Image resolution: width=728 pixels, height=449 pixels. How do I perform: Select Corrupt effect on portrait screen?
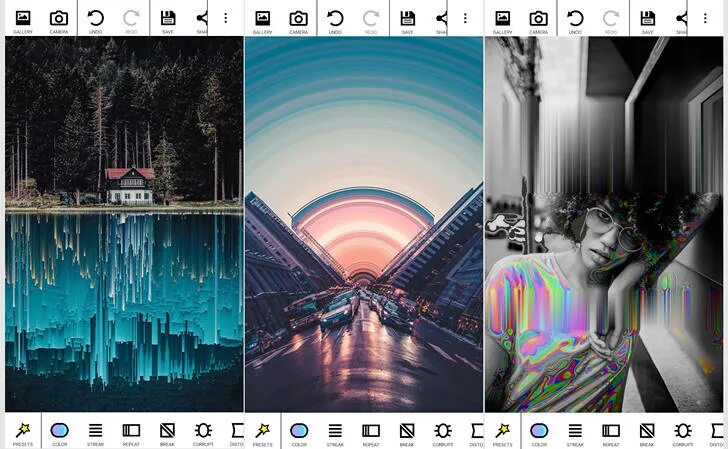tap(683, 434)
